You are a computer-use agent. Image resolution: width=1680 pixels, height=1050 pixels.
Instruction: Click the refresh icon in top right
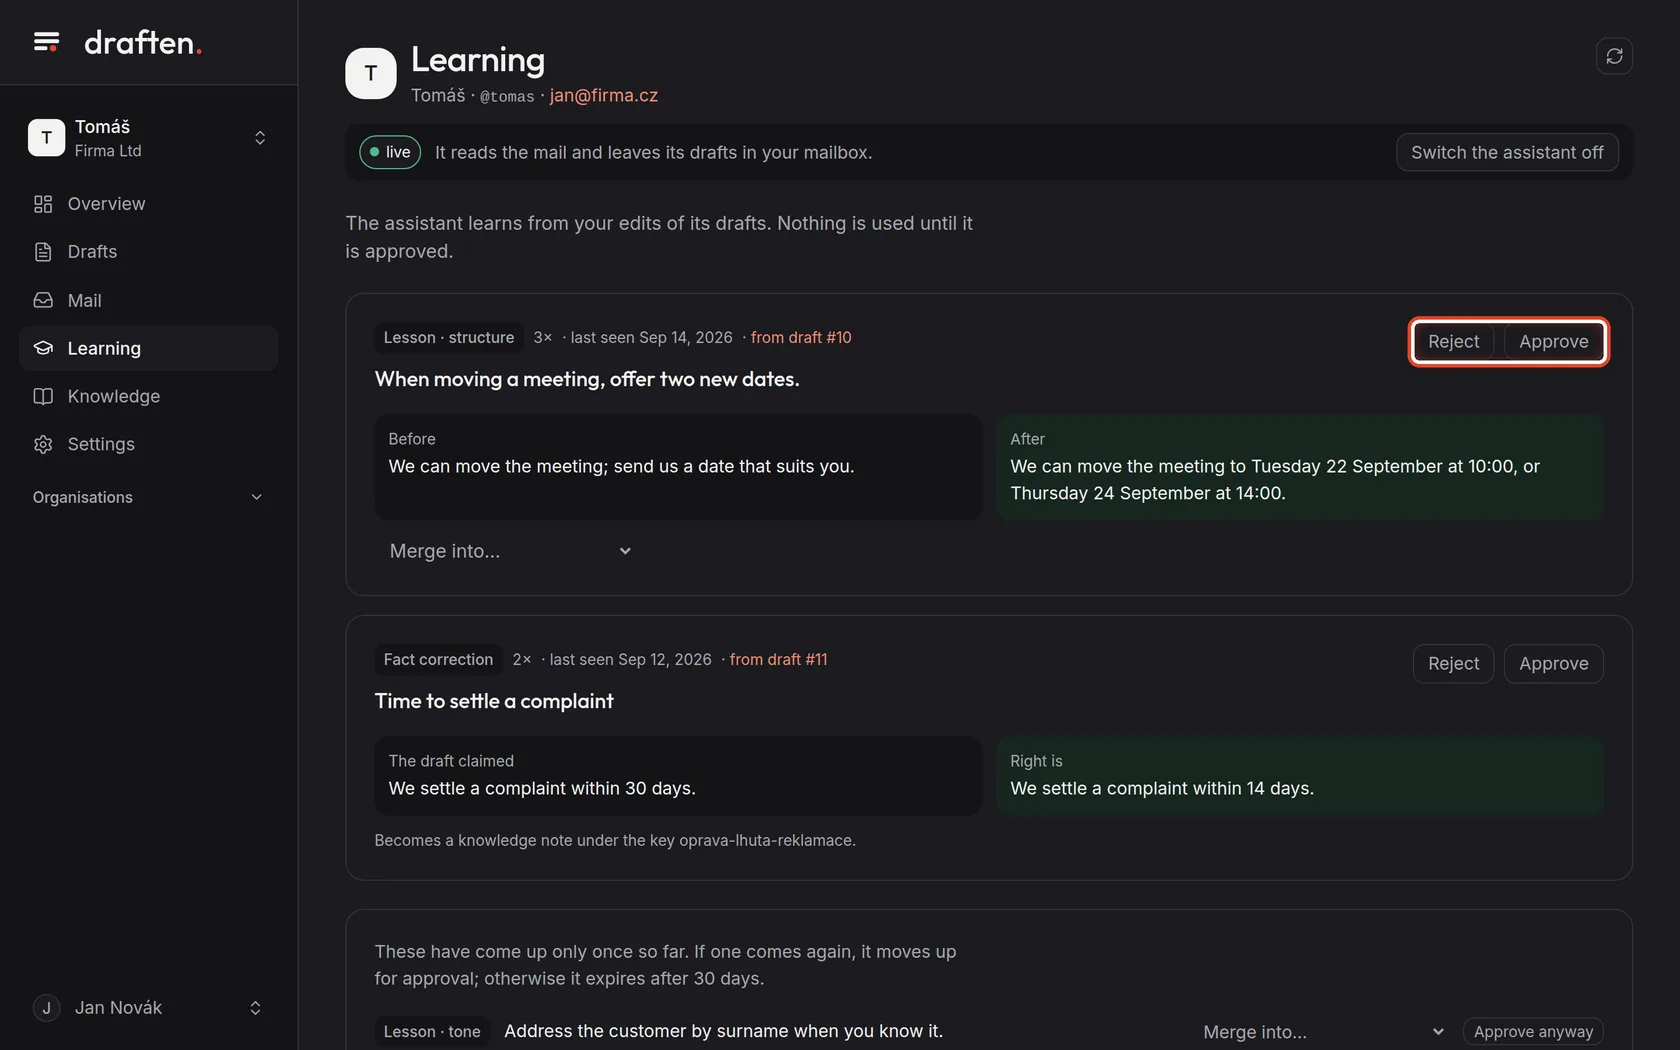[x=1614, y=56]
